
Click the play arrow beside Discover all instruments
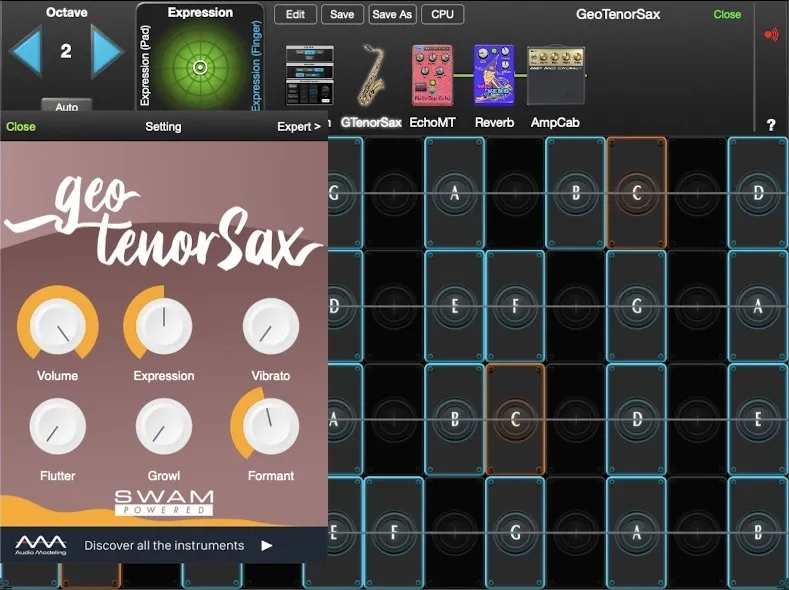click(267, 546)
